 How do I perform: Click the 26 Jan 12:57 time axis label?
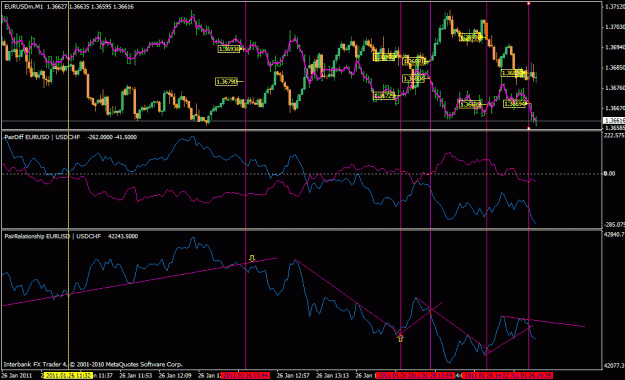click(293, 376)
